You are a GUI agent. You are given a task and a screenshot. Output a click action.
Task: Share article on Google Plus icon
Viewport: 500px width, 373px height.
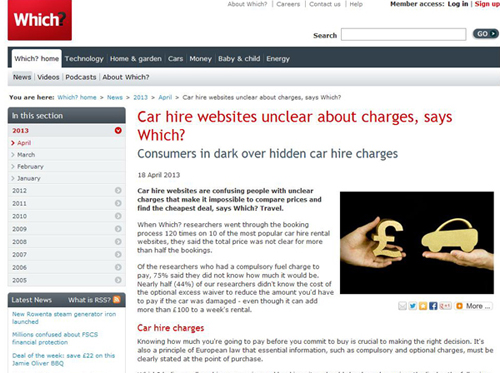[445, 306]
